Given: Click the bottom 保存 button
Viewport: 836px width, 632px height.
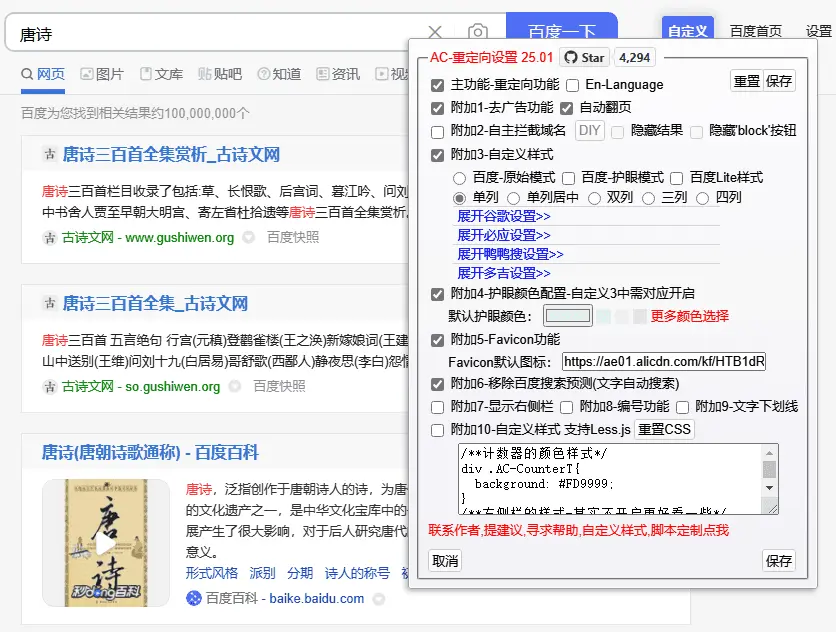Looking at the screenshot, I should tap(779, 561).
